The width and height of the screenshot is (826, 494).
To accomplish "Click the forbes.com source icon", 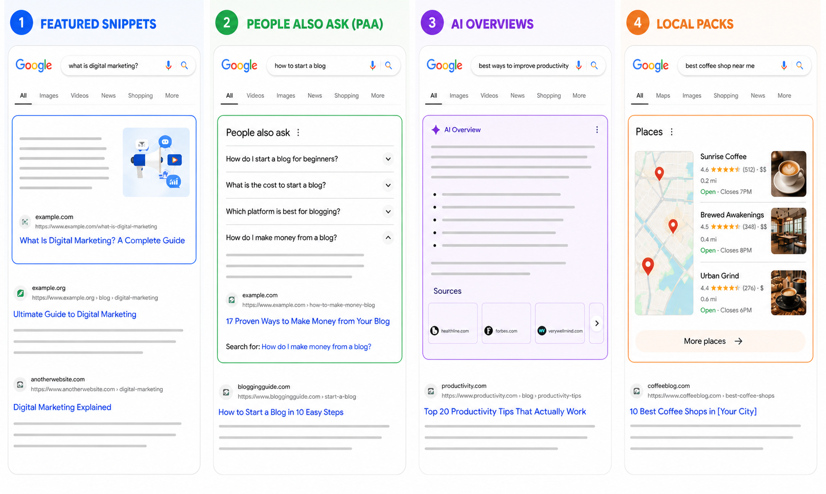I will [x=488, y=331].
